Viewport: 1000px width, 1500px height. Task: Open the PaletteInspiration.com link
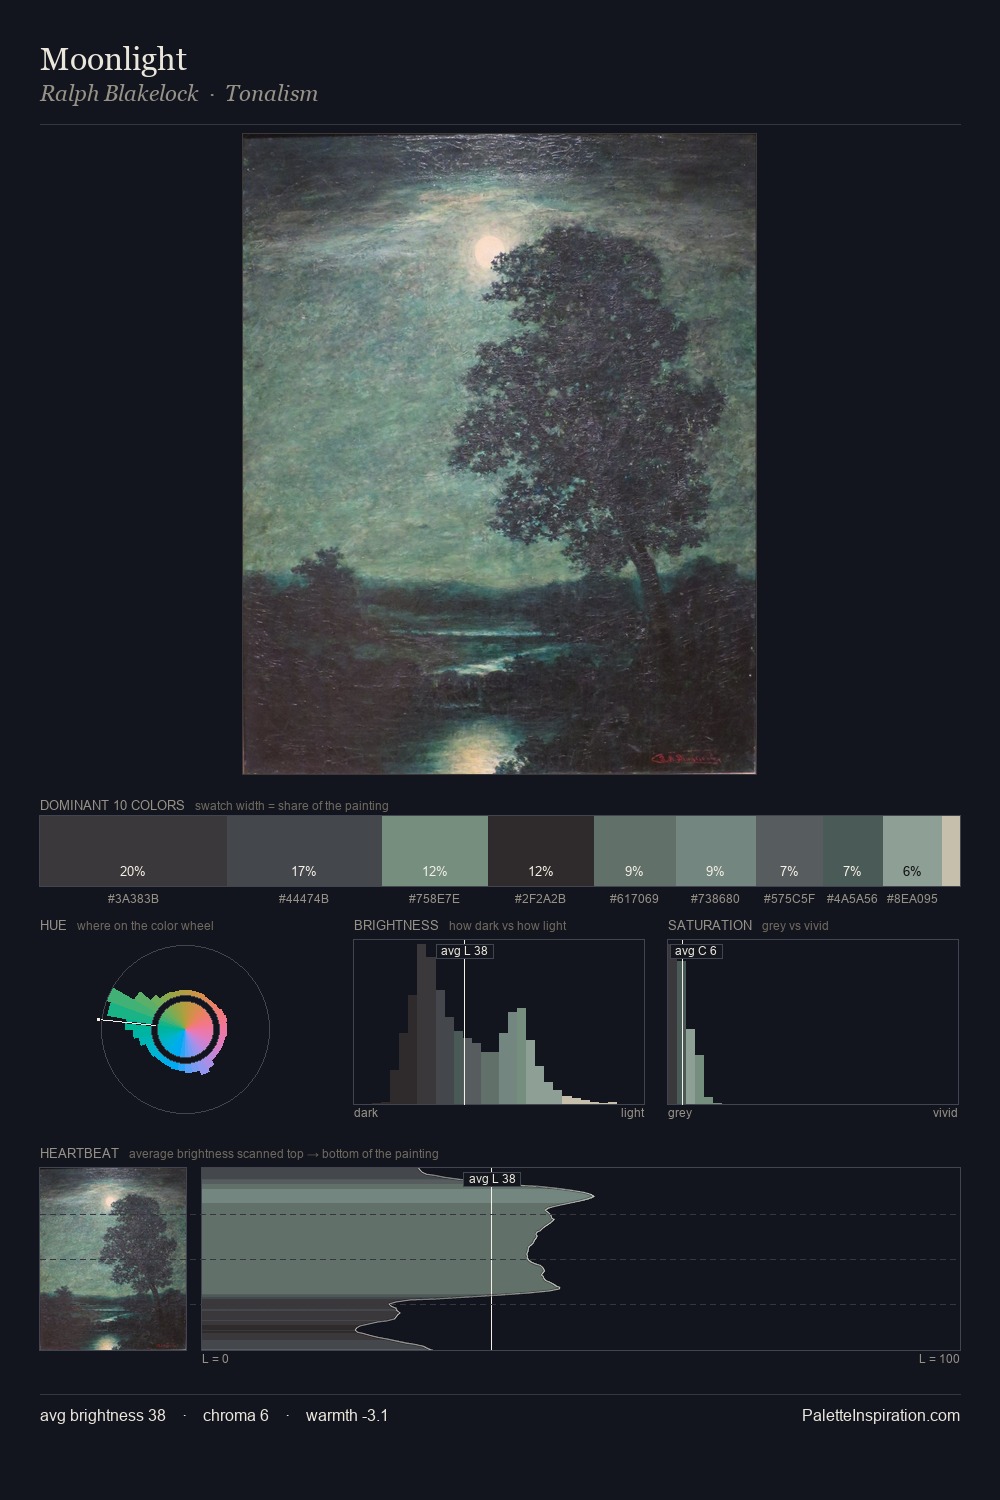click(x=881, y=1416)
